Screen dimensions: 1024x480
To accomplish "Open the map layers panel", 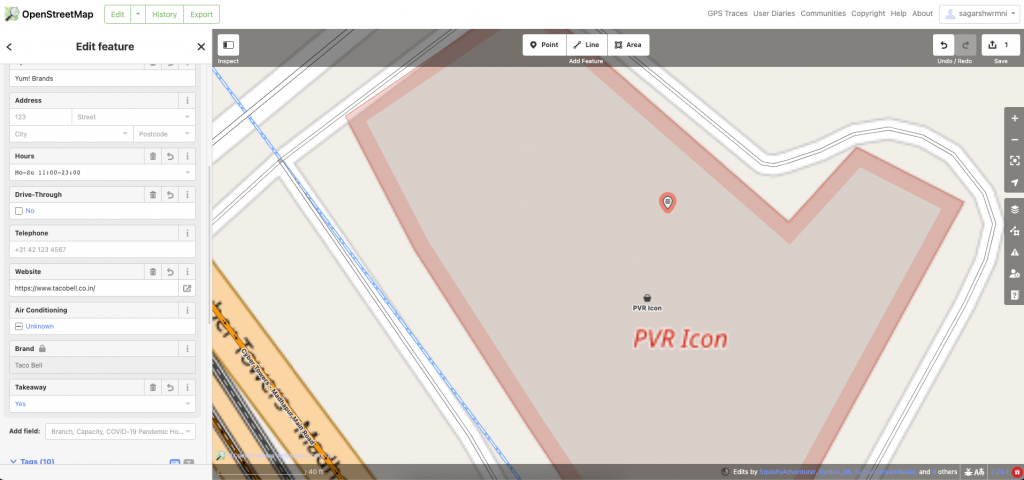I will 1014,210.
